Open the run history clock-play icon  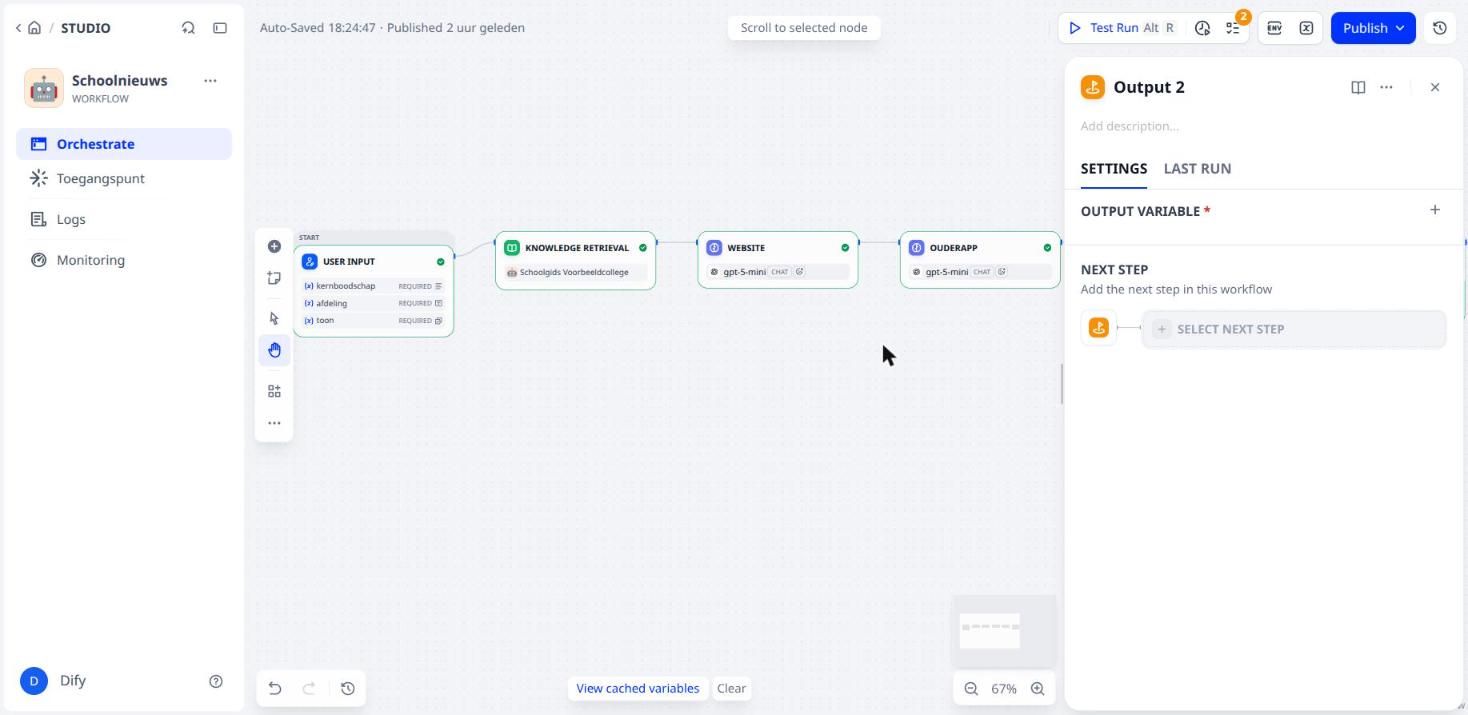pos(1203,28)
